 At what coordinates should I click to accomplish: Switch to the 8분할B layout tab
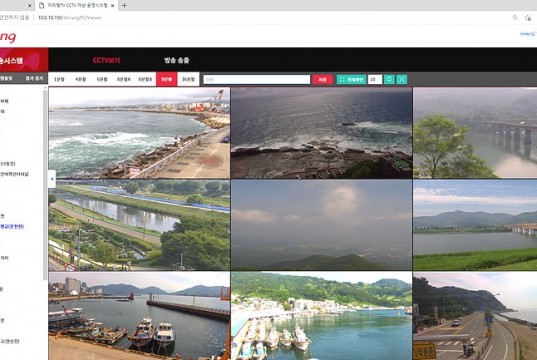(145, 79)
